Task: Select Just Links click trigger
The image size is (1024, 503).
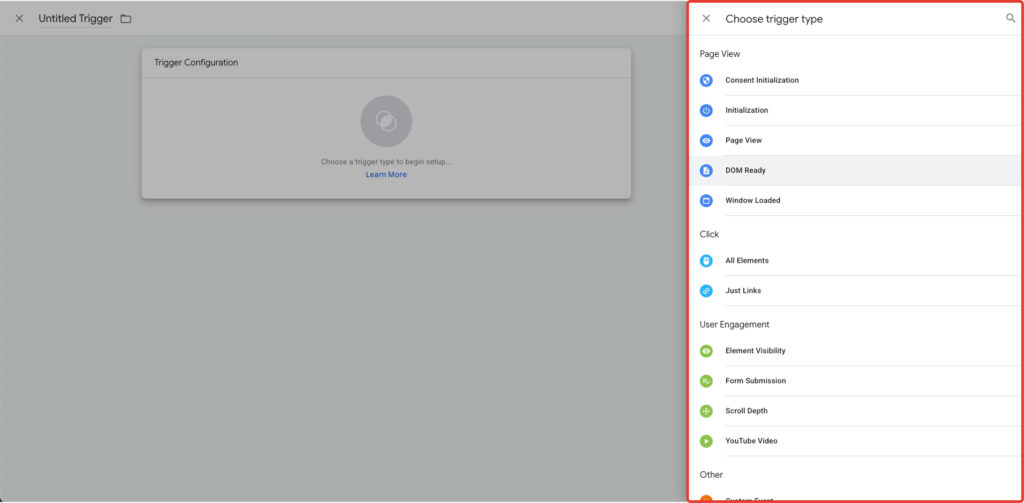Action: click(857, 291)
